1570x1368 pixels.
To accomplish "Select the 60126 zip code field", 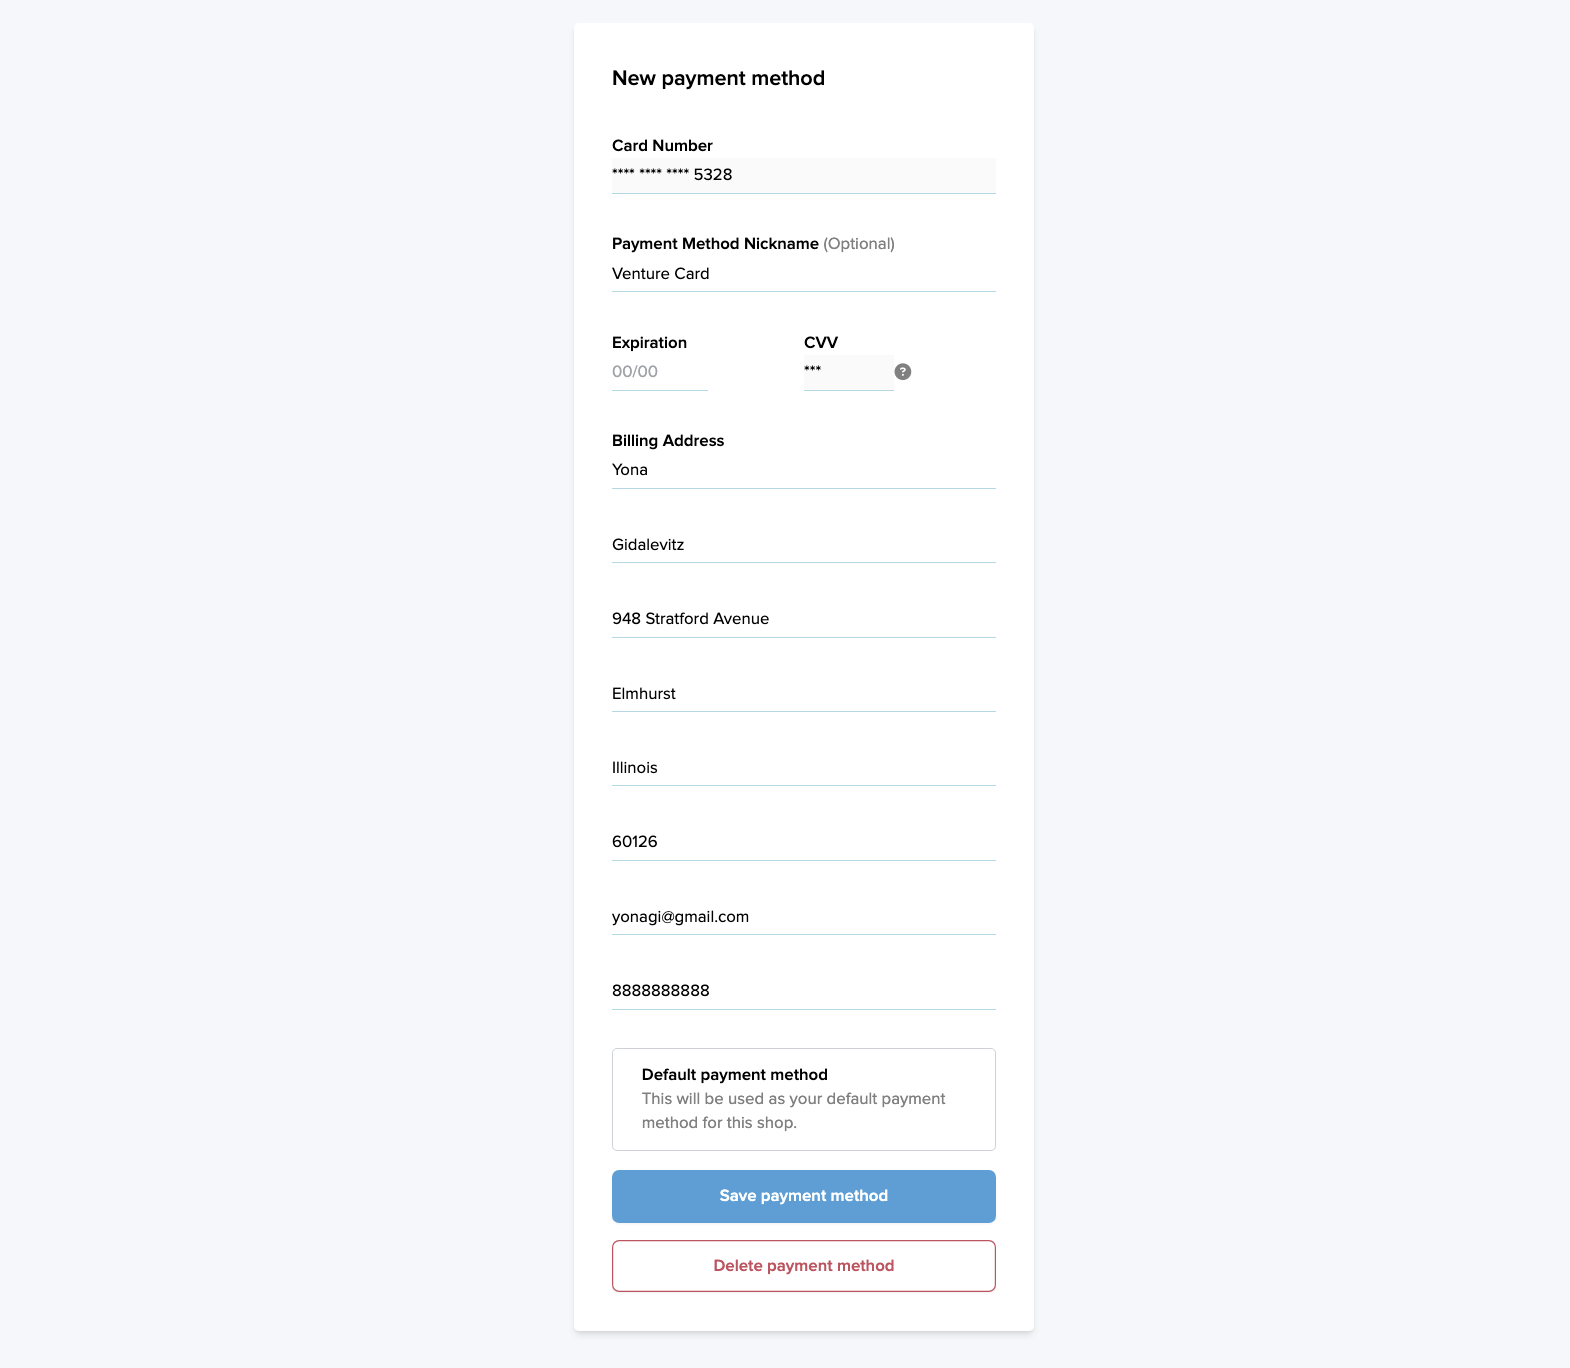I will [803, 842].
